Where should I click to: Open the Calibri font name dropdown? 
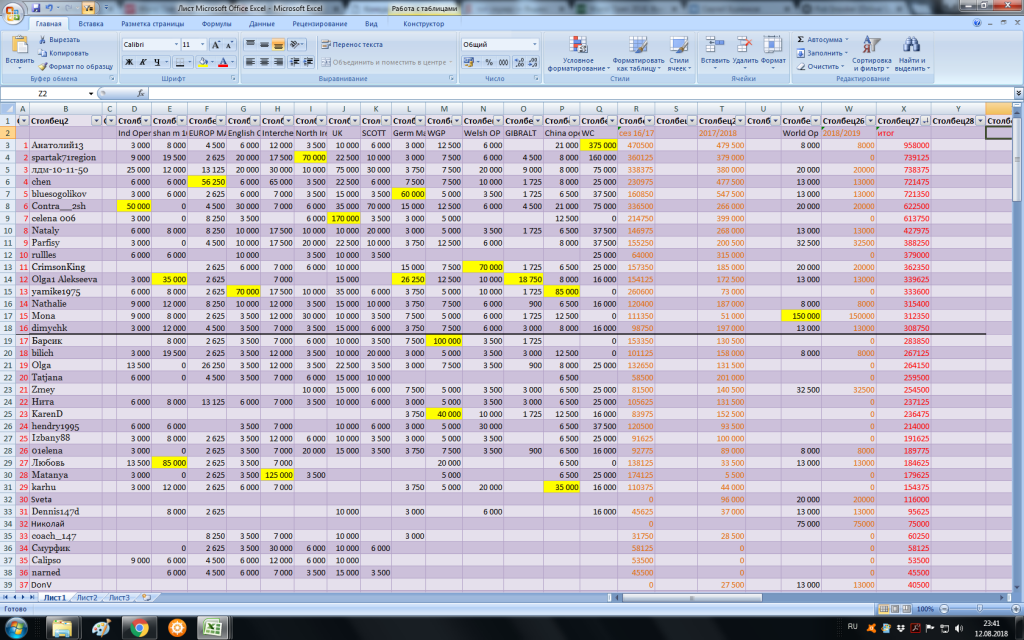pyautogui.click(x=174, y=45)
